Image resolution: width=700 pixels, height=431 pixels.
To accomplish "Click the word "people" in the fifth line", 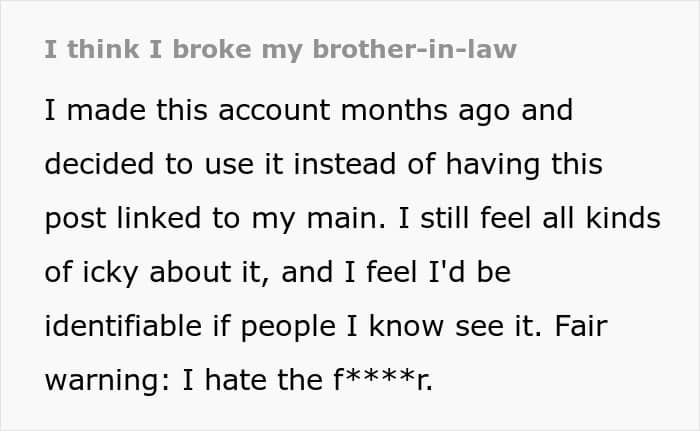I will [x=288, y=327].
